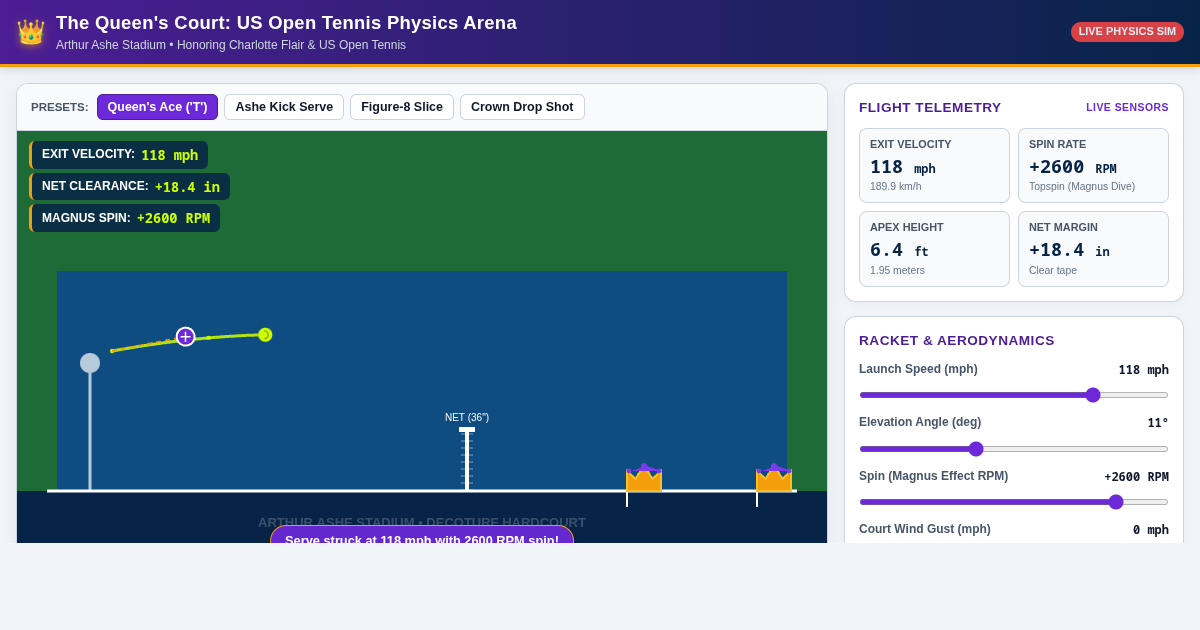Viewport: 1200px width, 630px height.
Task: Click the Court Wind Gust 0 mph value
Action: pos(1150,530)
